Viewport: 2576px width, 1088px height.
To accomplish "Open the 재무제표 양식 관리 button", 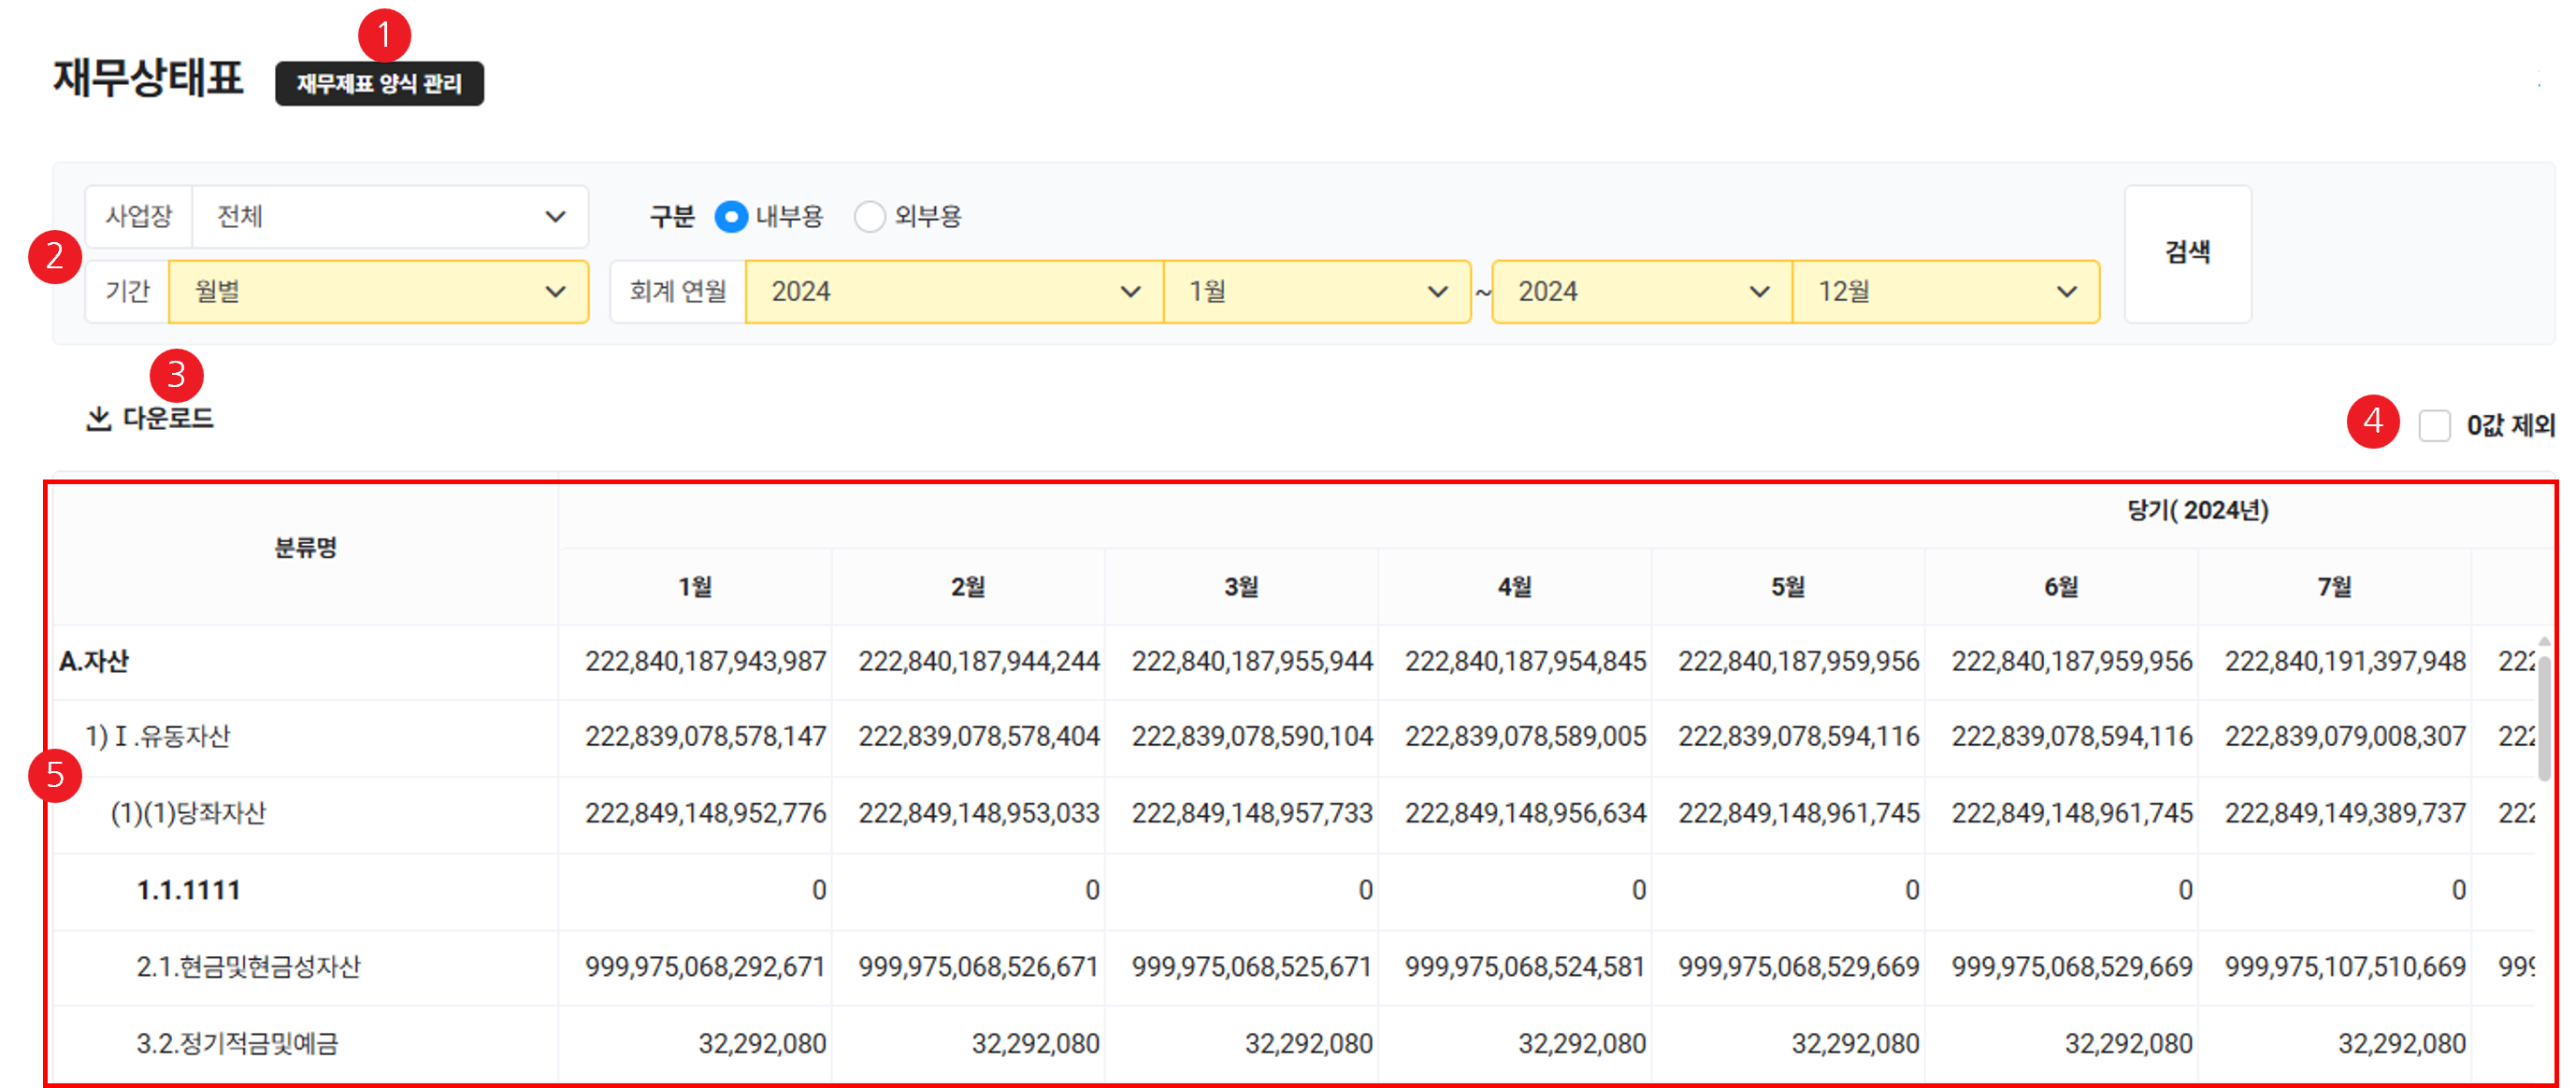I will [379, 84].
